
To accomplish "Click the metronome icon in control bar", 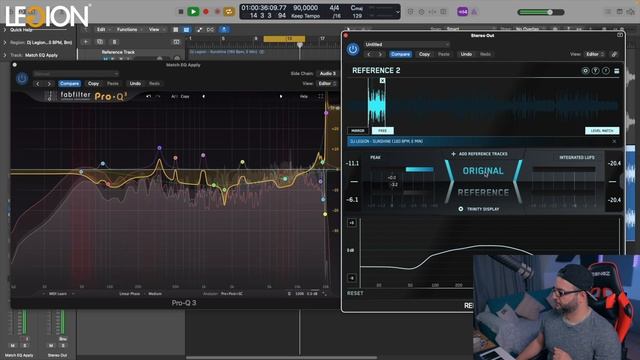I will coord(474,12).
